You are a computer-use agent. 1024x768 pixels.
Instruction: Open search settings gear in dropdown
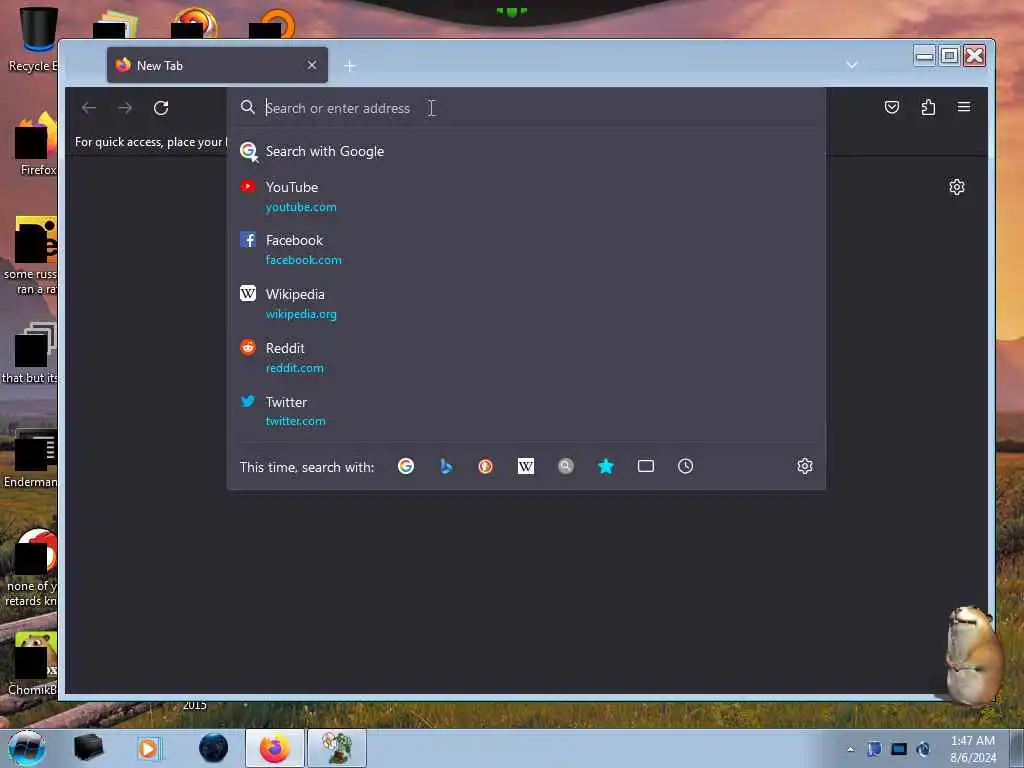pyautogui.click(x=805, y=466)
